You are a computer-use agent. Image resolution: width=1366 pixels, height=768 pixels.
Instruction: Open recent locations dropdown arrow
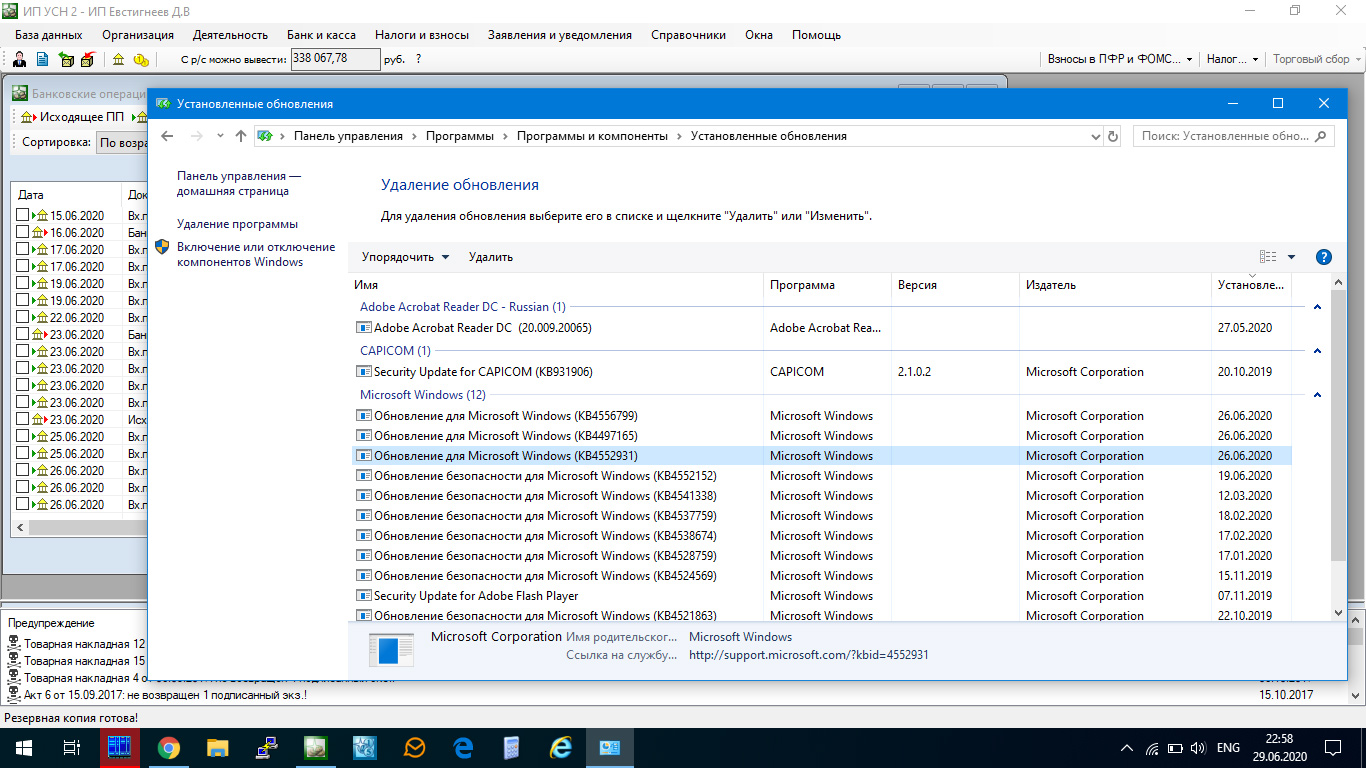(220, 136)
